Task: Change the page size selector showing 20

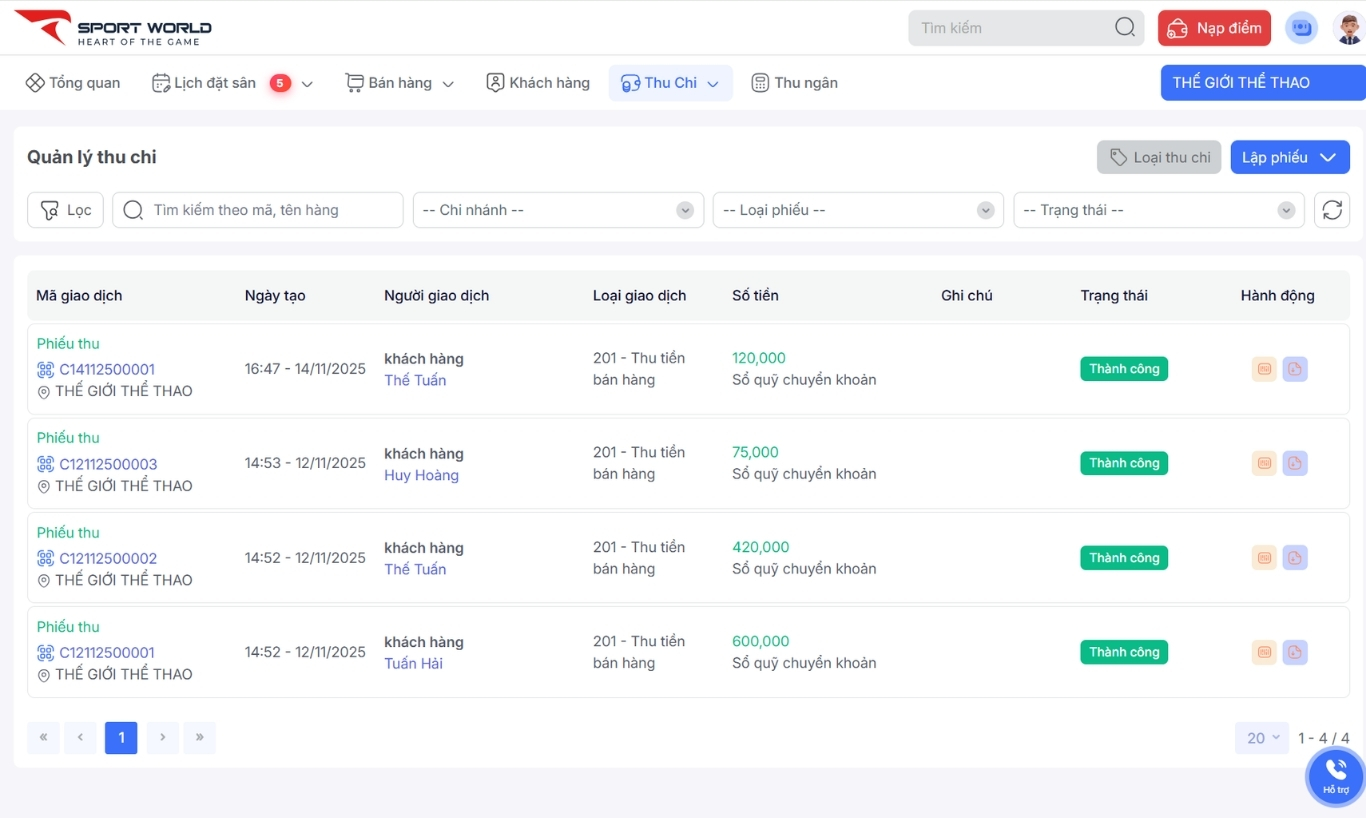Action: click(x=1262, y=738)
